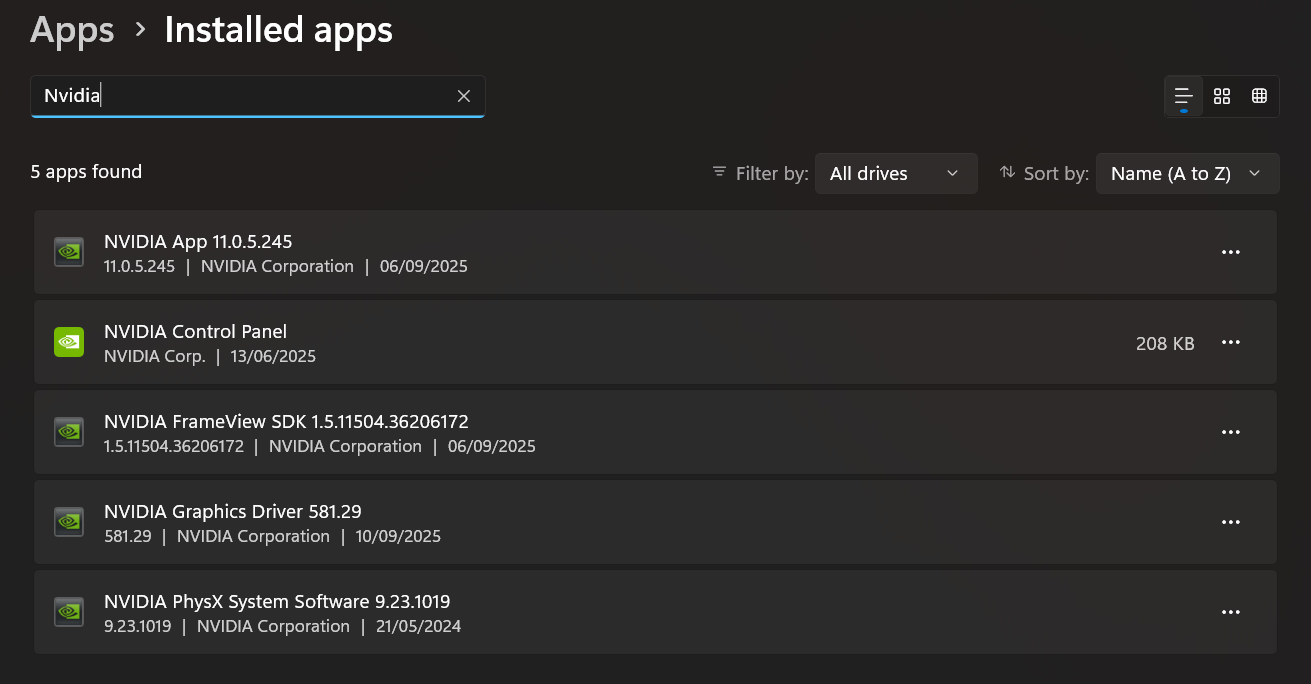Click the Installed apps breadcrumb title

(278, 30)
